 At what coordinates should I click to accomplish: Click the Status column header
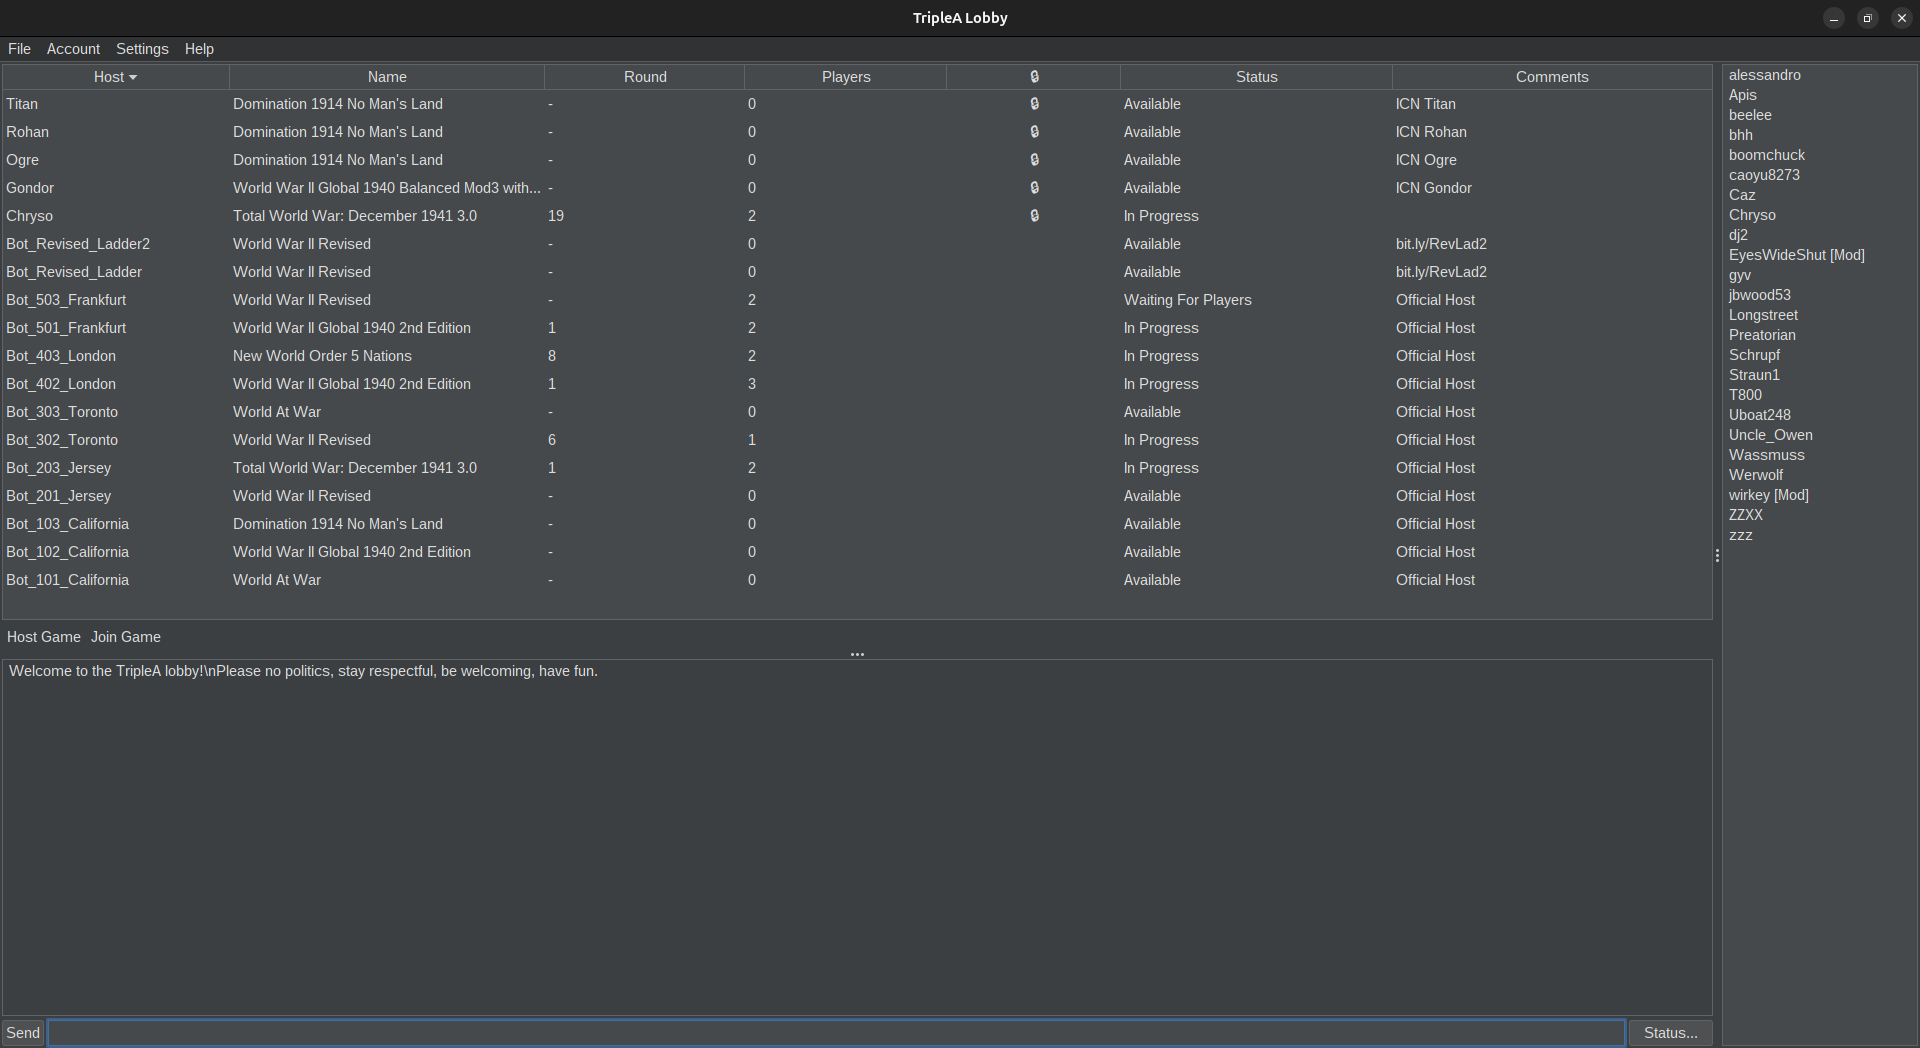[x=1256, y=77]
